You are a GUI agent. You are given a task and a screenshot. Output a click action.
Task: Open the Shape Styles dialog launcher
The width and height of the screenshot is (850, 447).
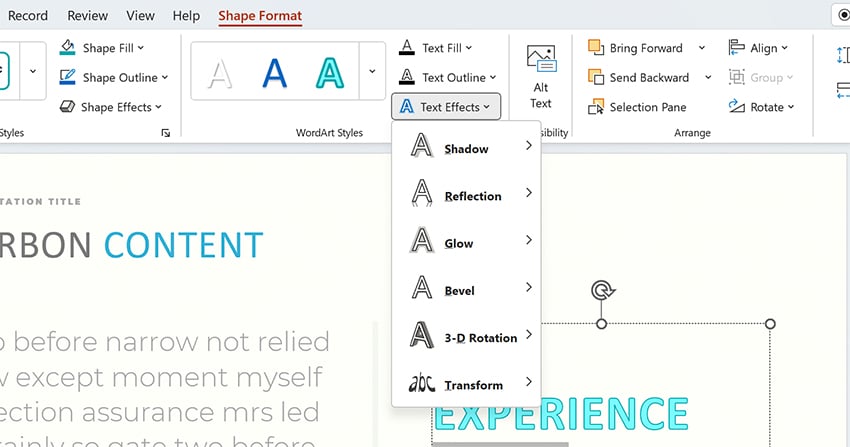tap(165, 132)
